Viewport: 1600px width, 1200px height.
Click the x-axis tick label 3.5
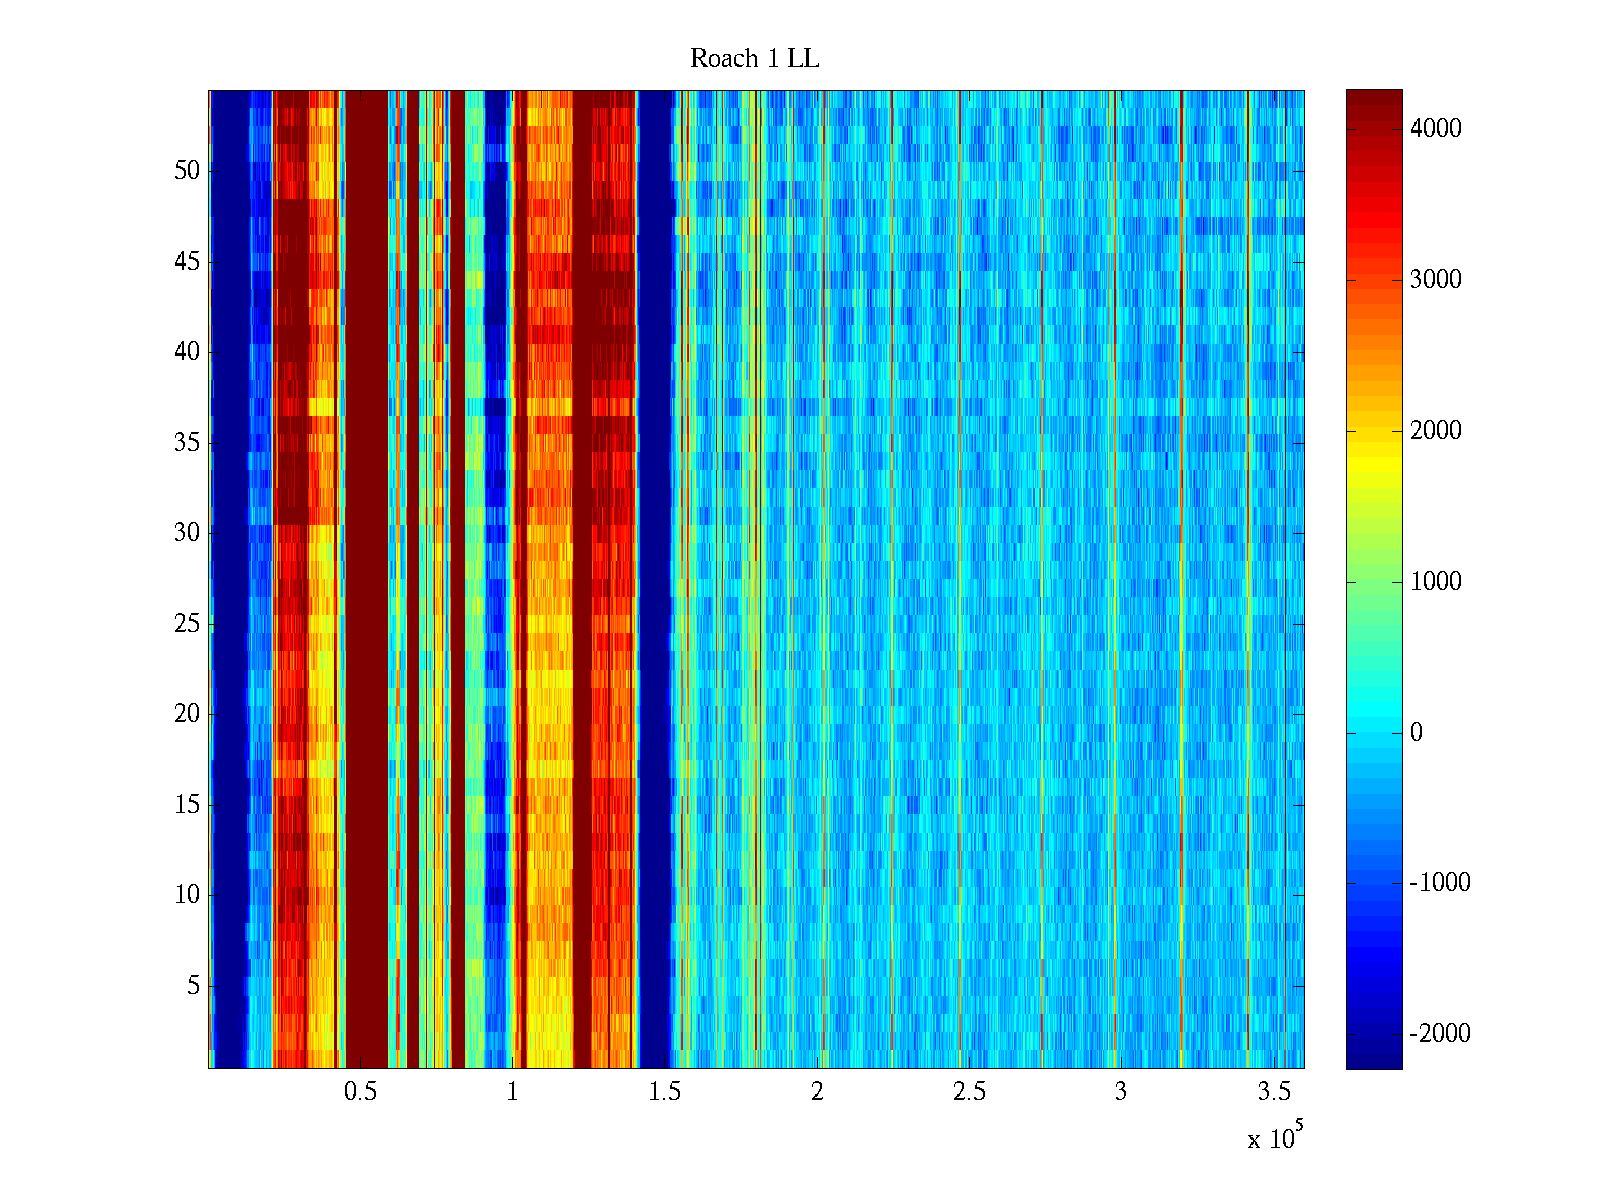pyautogui.click(x=1272, y=1092)
